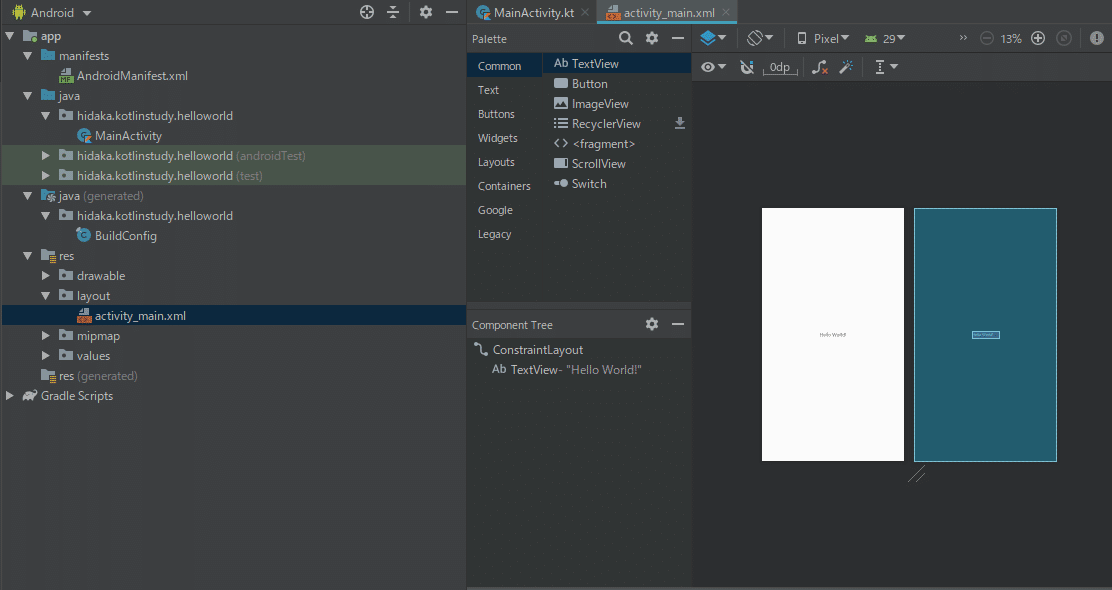
Task: Click the blueprint preview screen
Action: coord(985,335)
